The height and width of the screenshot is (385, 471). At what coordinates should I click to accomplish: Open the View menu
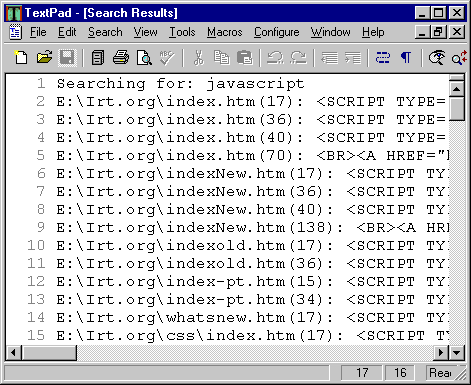(146, 32)
